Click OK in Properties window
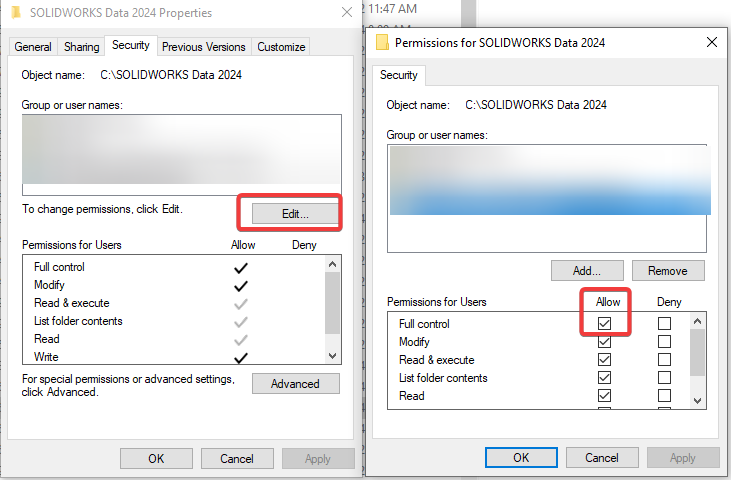 click(x=156, y=459)
